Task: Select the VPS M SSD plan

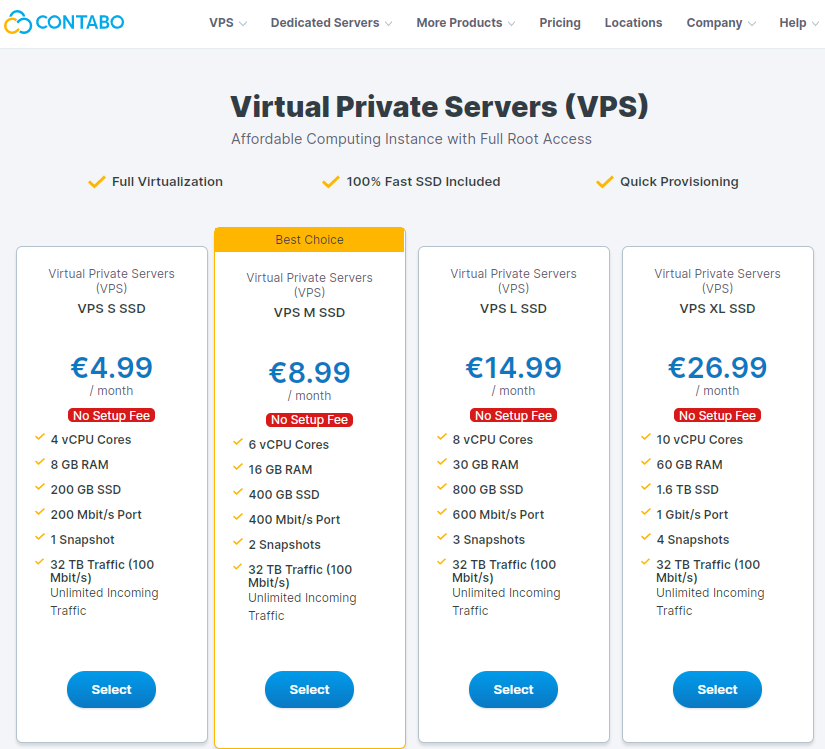Action: click(310, 690)
